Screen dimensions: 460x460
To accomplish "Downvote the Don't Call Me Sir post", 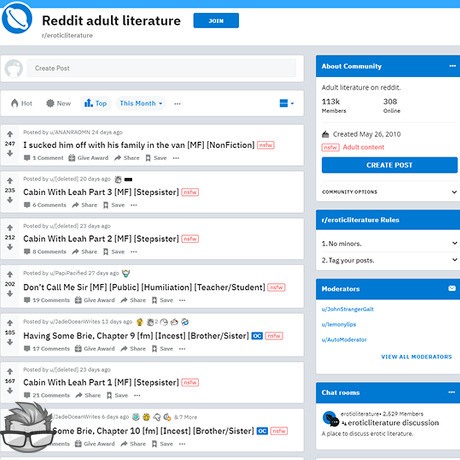I will pyautogui.click(x=10, y=294).
